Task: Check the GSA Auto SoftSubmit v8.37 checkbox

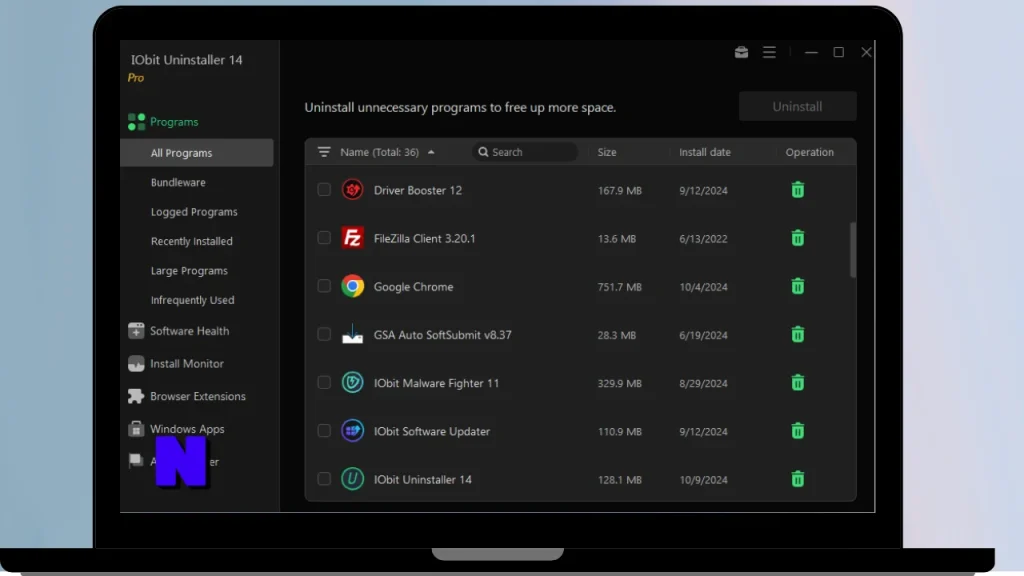Action: [x=324, y=334]
